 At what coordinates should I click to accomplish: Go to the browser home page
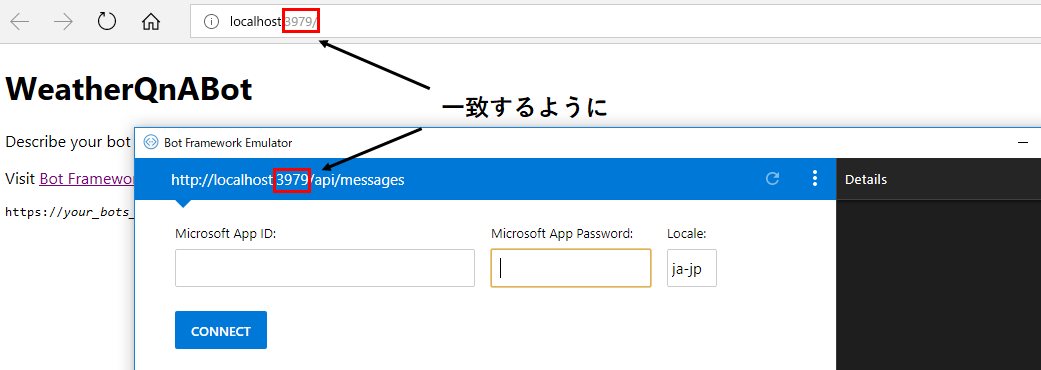[x=151, y=22]
